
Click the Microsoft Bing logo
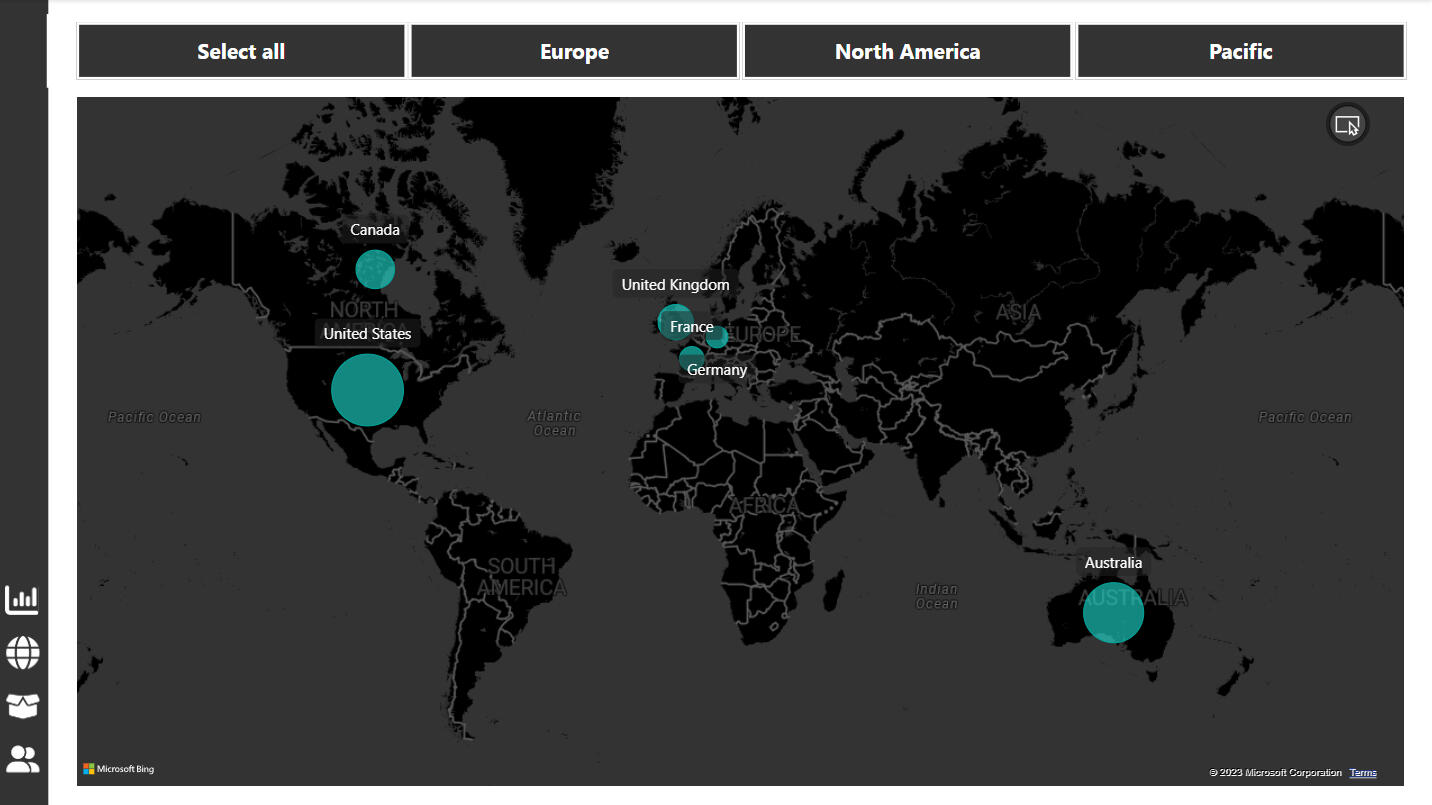119,769
